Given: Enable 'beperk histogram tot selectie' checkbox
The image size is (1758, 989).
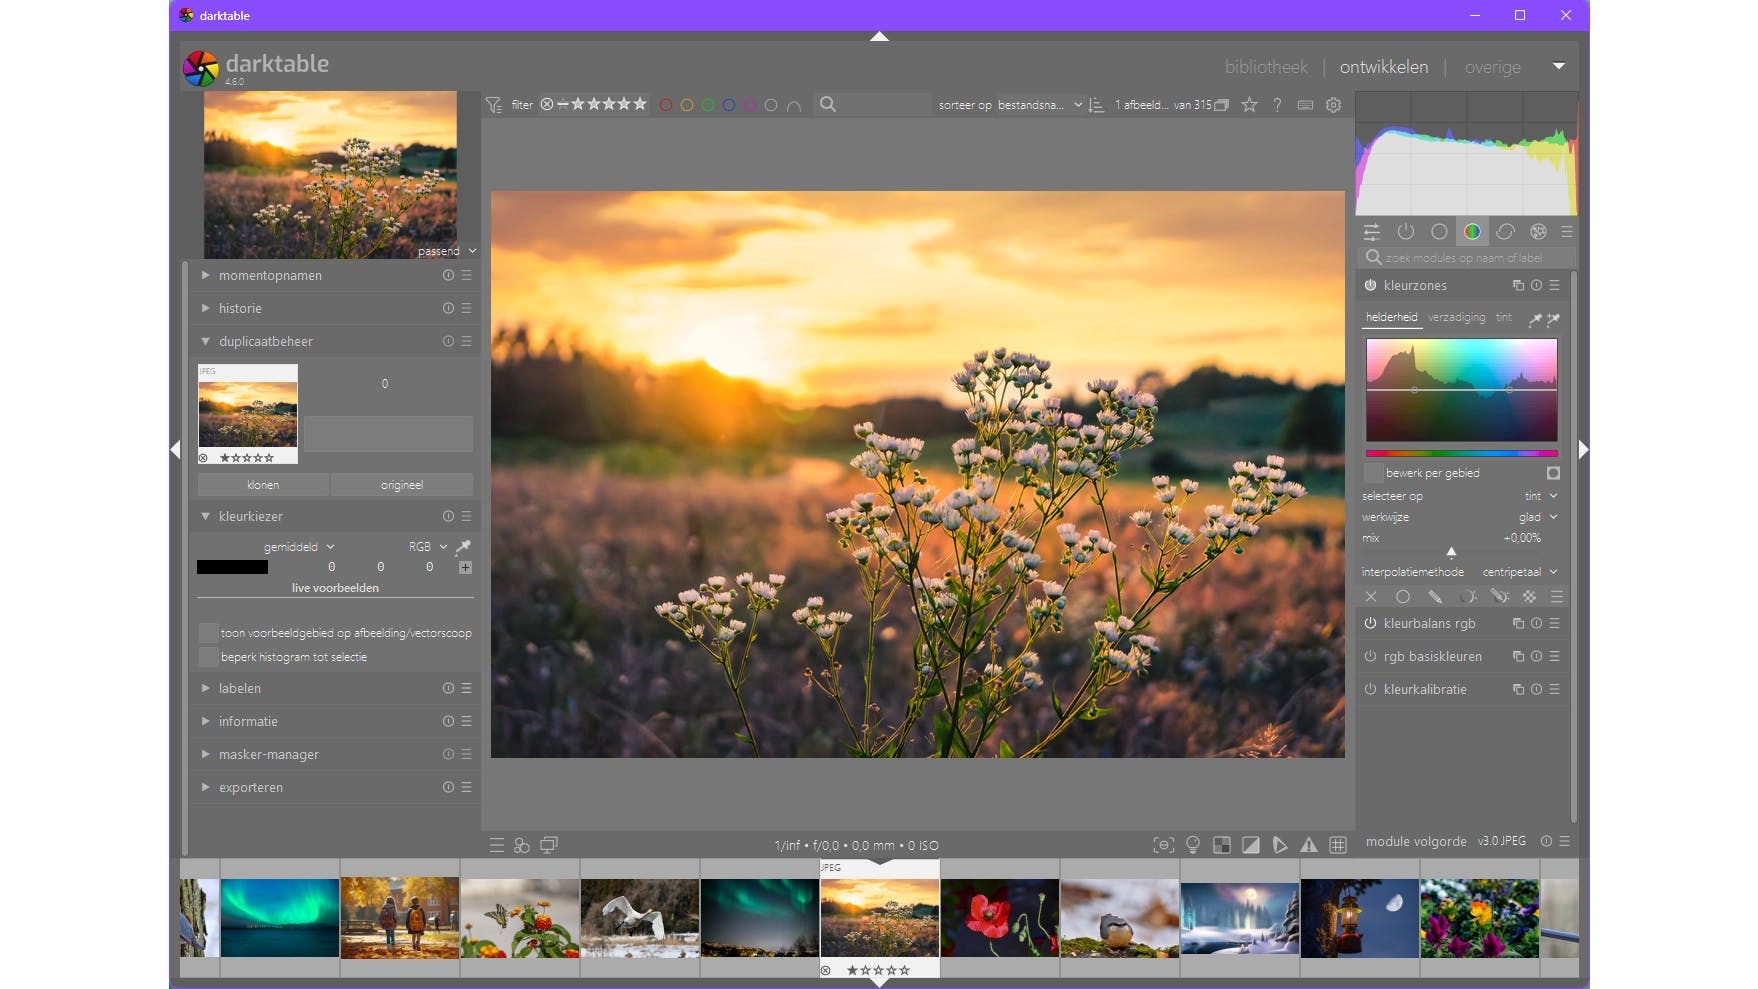Looking at the screenshot, I should 208,657.
